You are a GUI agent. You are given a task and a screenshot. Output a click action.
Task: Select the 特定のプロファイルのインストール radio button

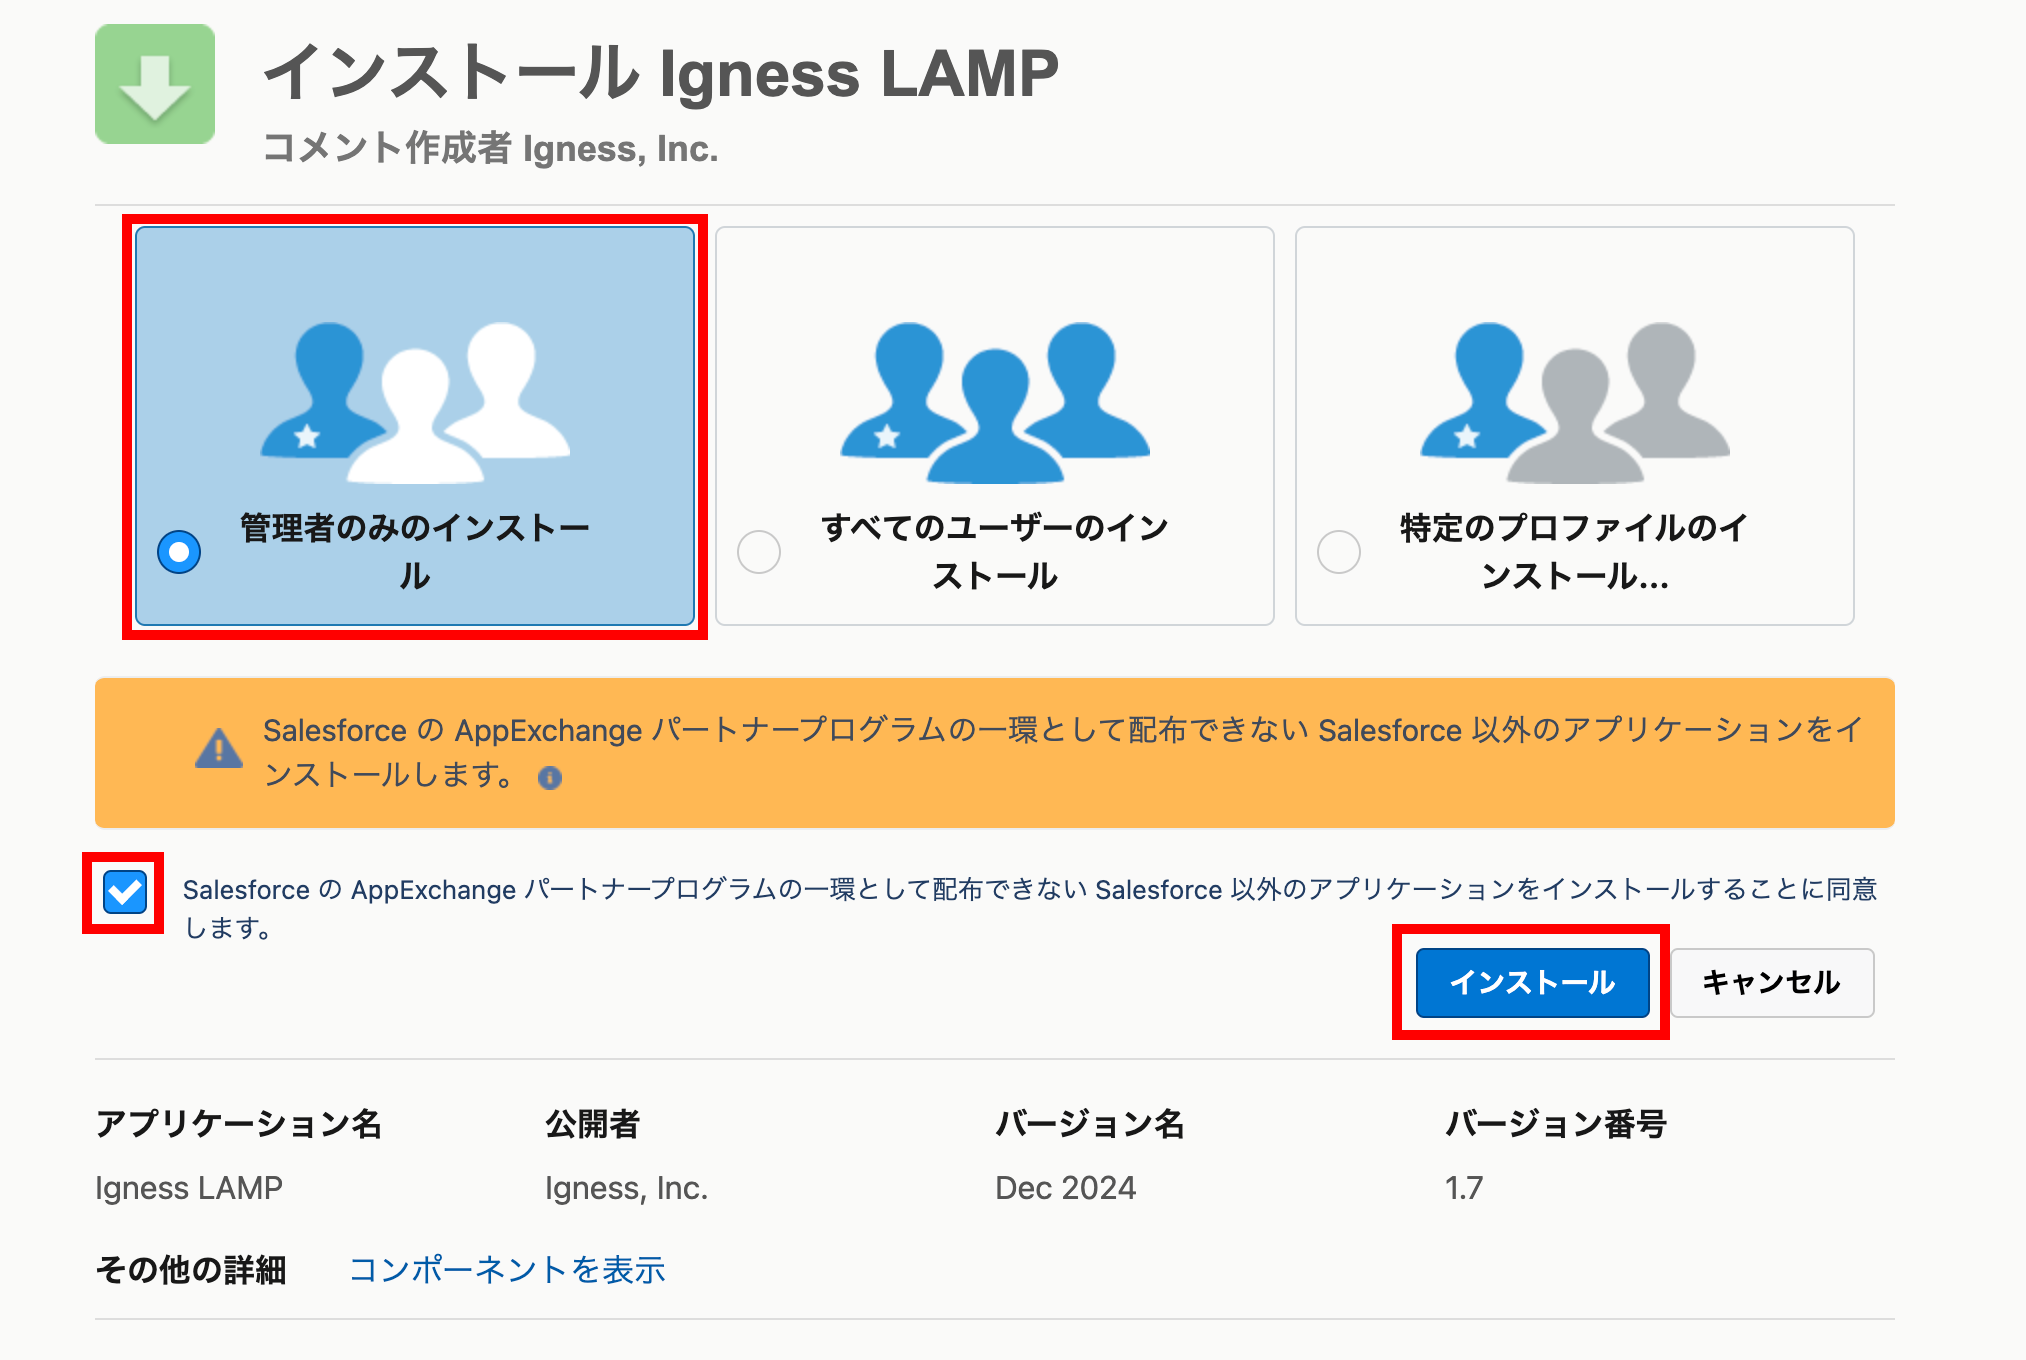pyautogui.click(x=1339, y=552)
